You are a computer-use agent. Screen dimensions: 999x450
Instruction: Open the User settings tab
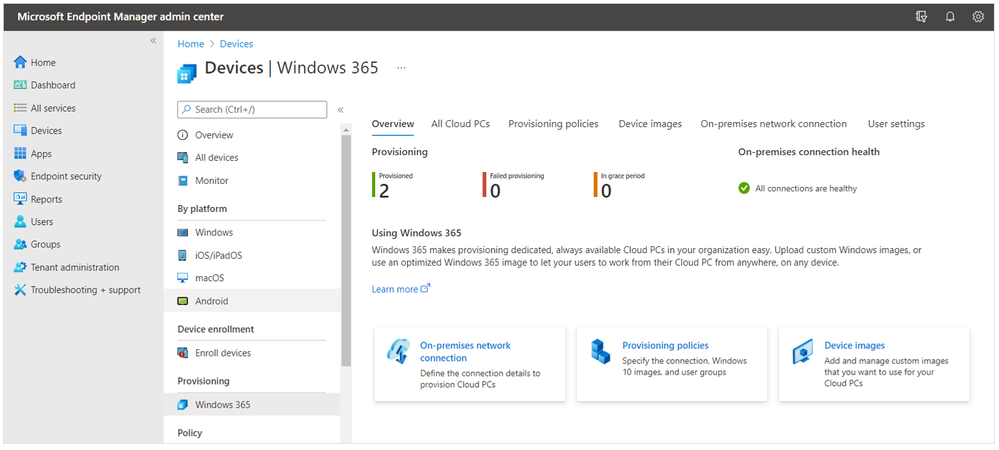[x=896, y=124]
